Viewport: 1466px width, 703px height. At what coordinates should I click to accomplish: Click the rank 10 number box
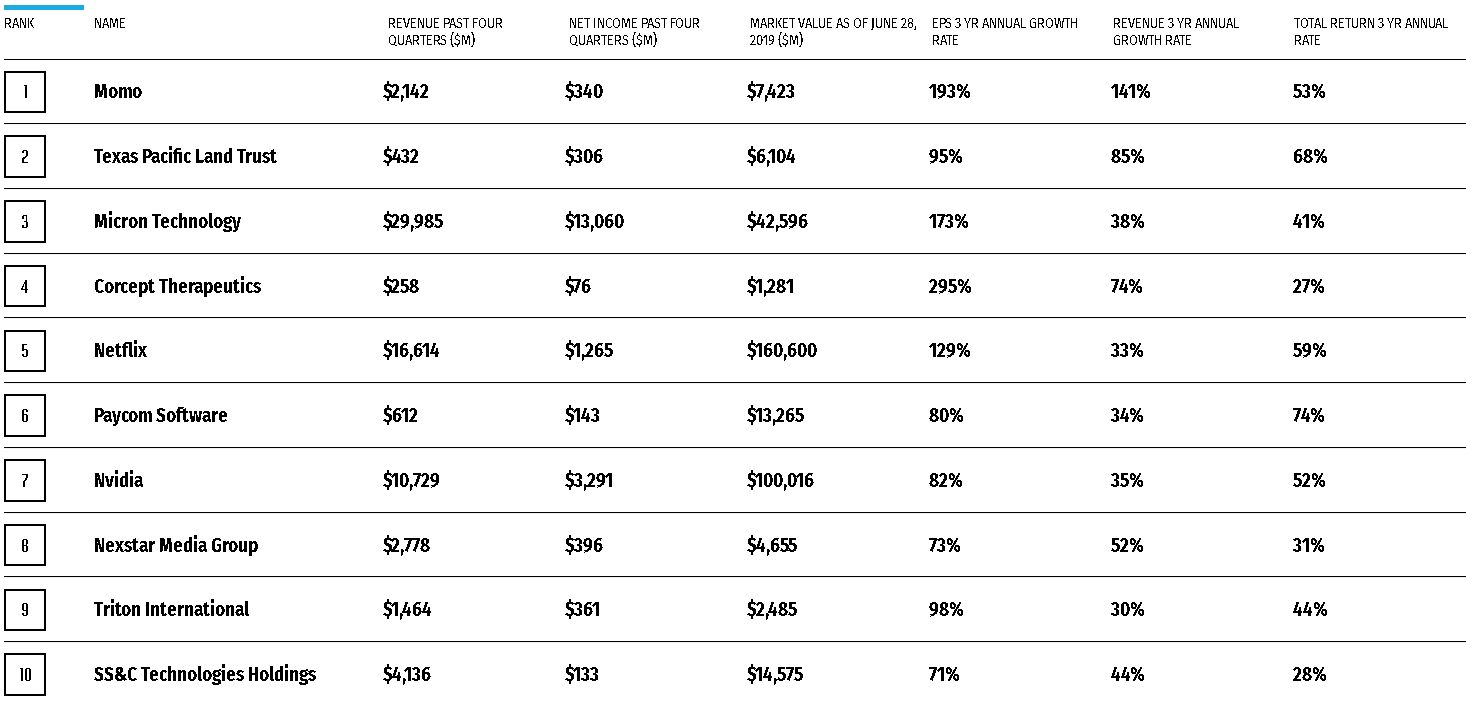tap(25, 675)
